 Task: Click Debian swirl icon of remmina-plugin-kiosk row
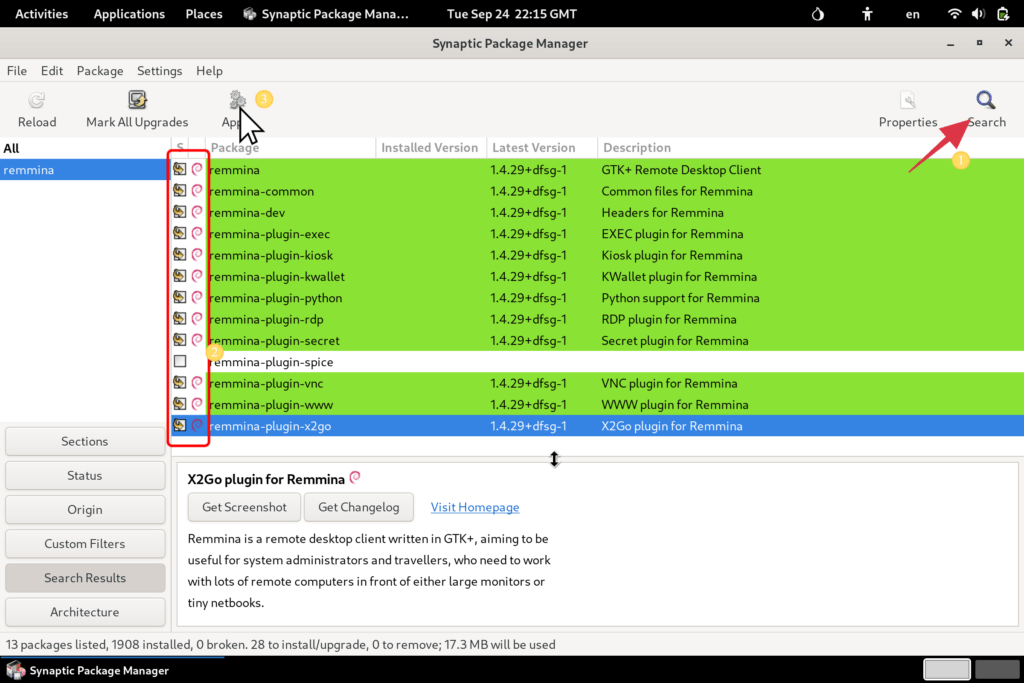(197, 255)
